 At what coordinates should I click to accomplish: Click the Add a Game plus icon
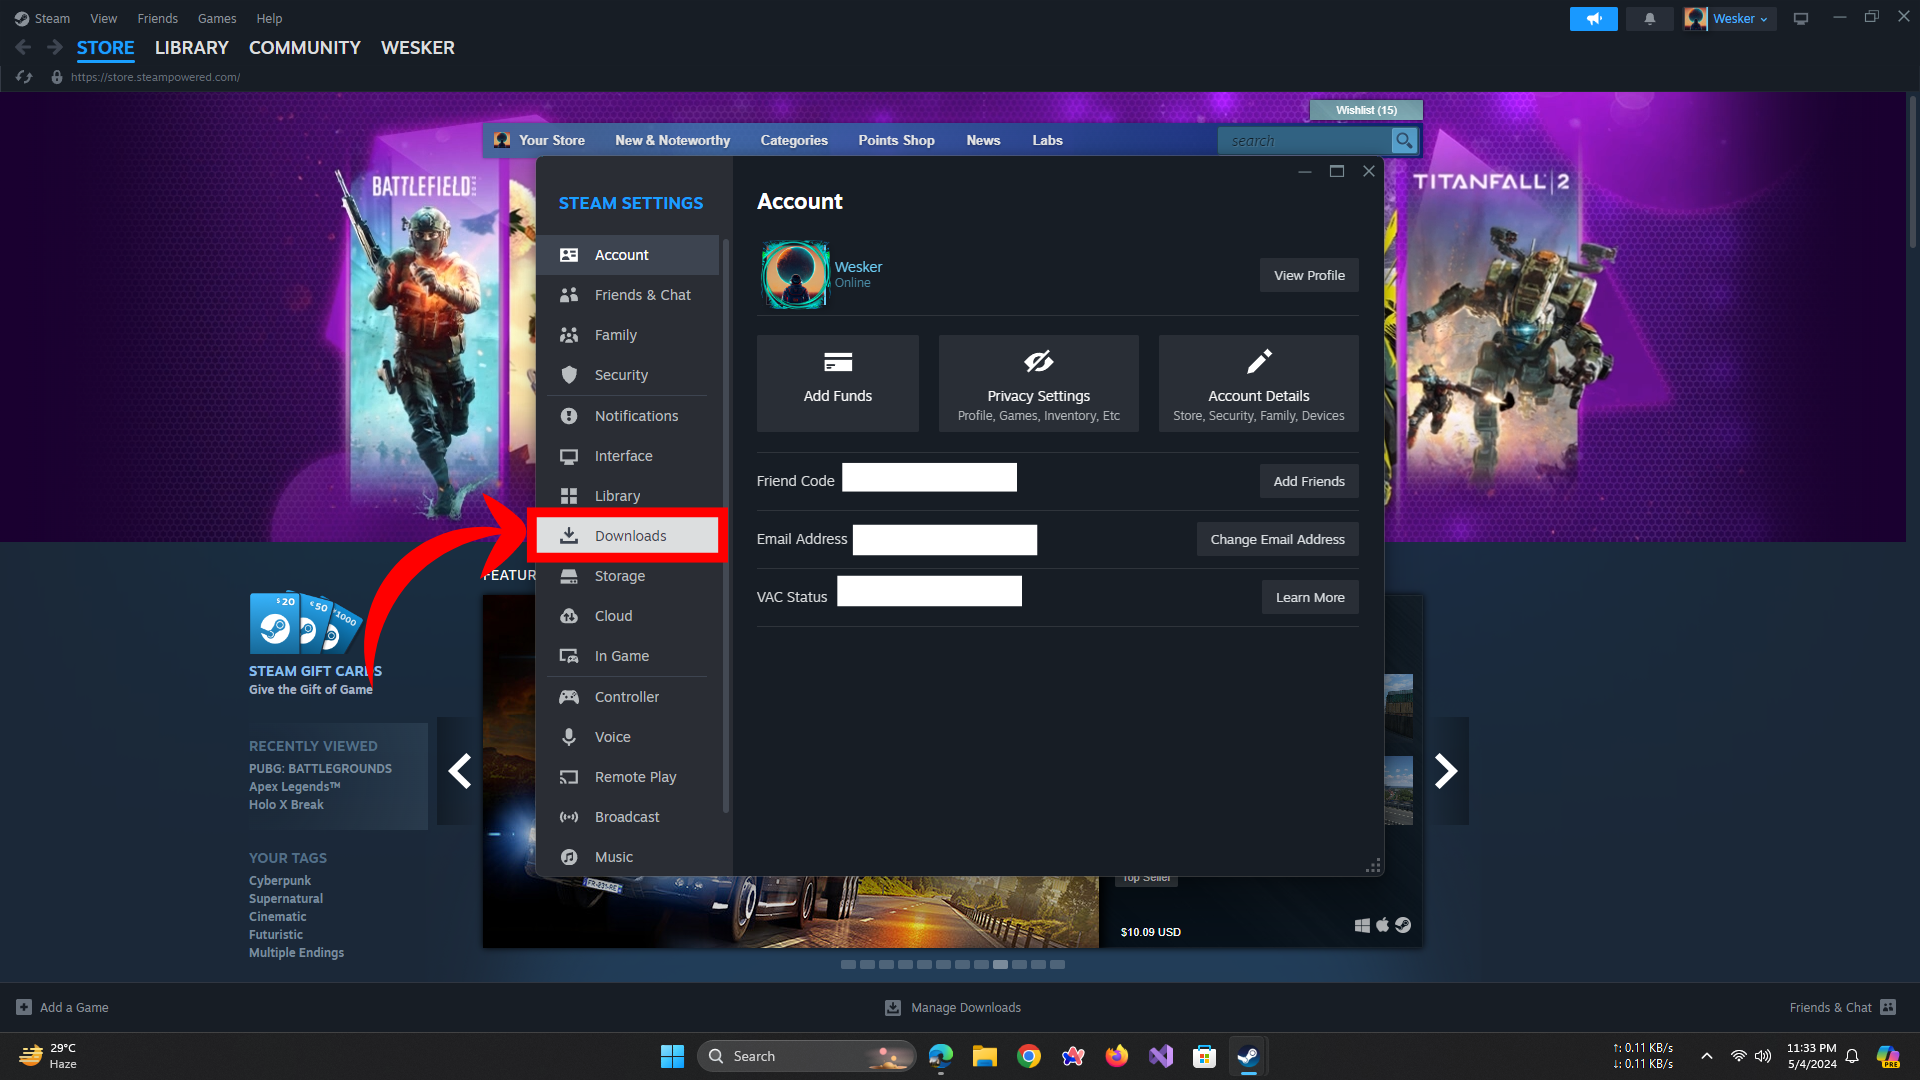coord(24,1007)
